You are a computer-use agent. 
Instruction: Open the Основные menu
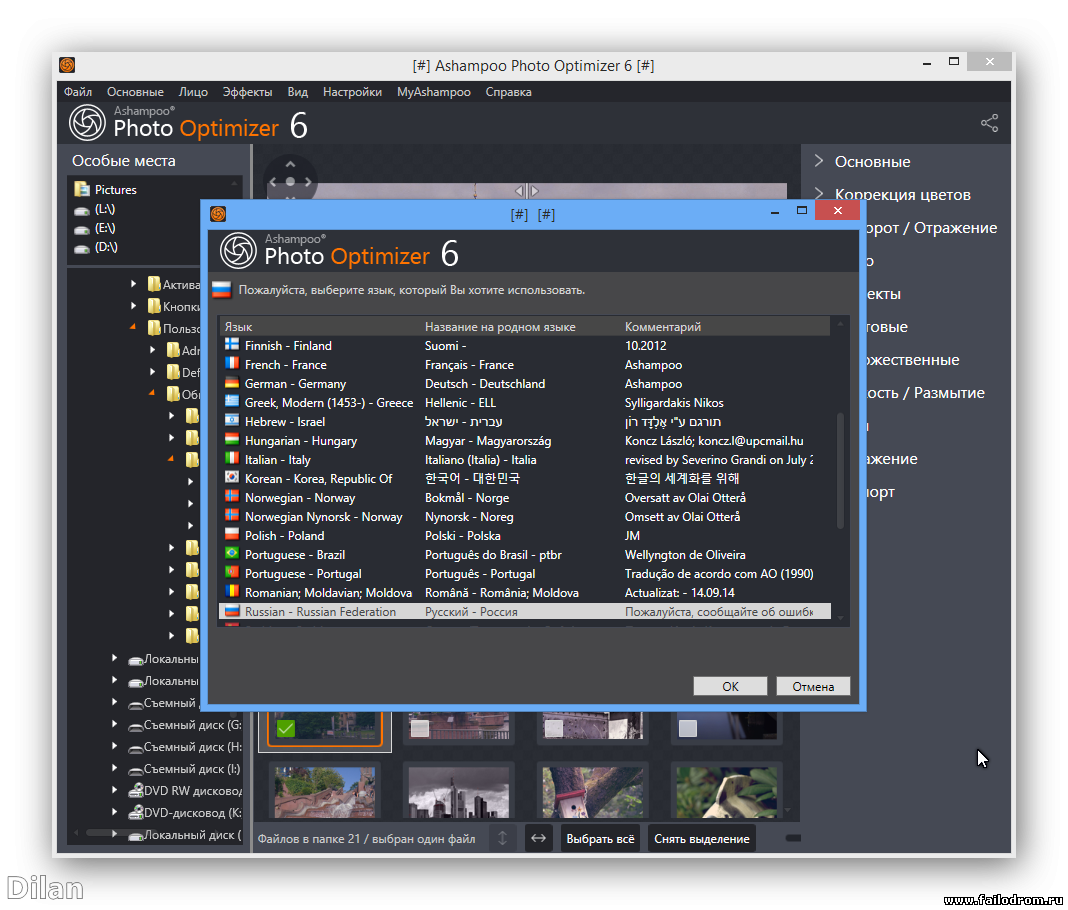pyautogui.click(x=135, y=92)
